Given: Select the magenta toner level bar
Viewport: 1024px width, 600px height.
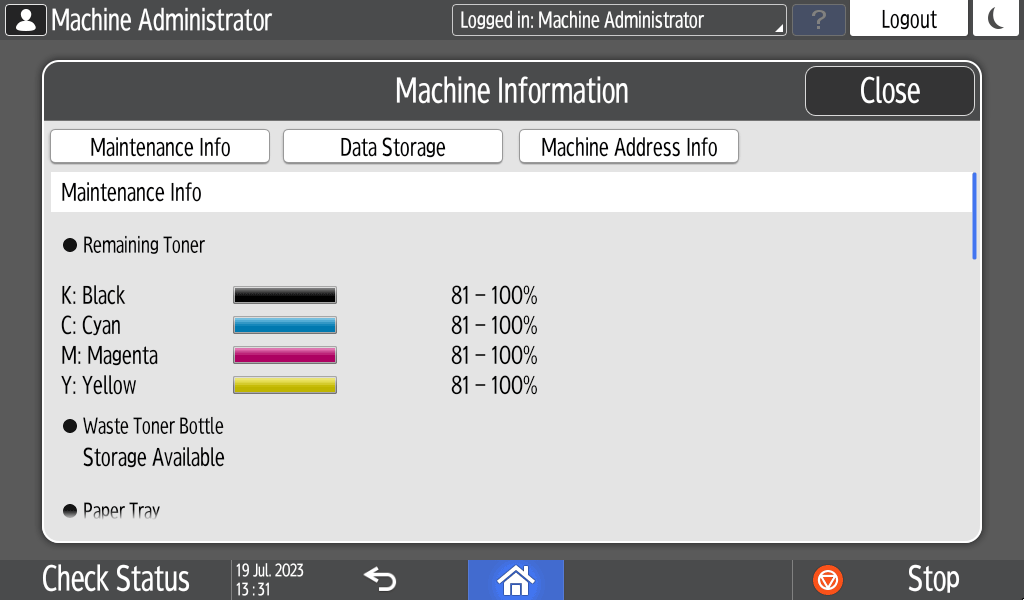Looking at the screenshot, I should point(285,355).
